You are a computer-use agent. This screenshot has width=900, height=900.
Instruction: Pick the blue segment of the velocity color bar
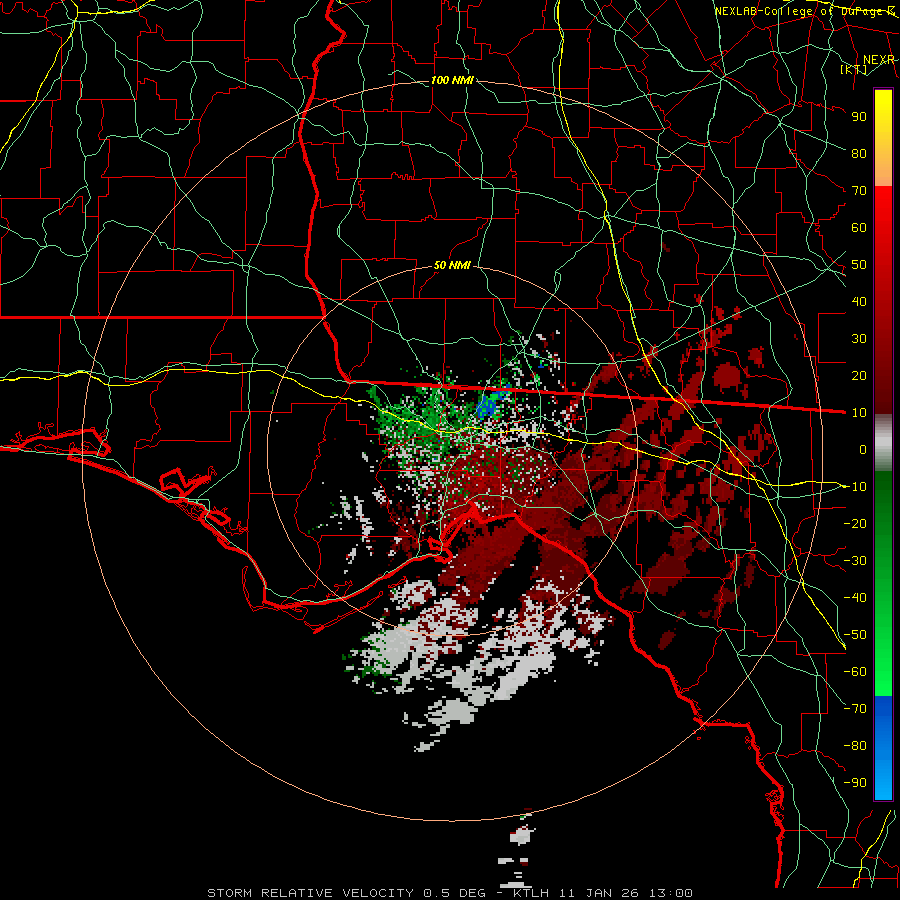tap(883, 748)
